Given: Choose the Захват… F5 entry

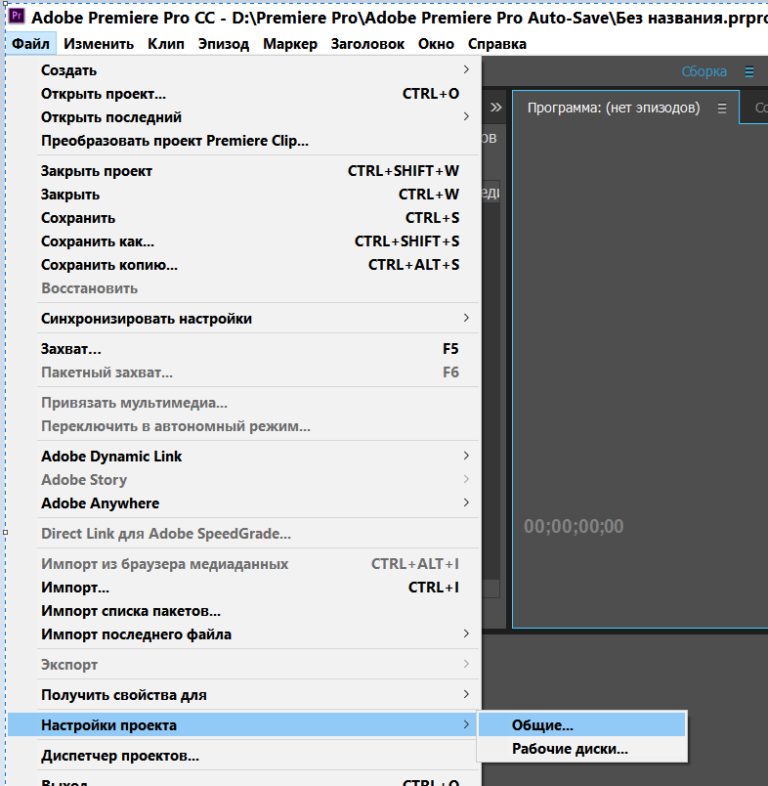Looking at the screenshot, I should [243, 349].
